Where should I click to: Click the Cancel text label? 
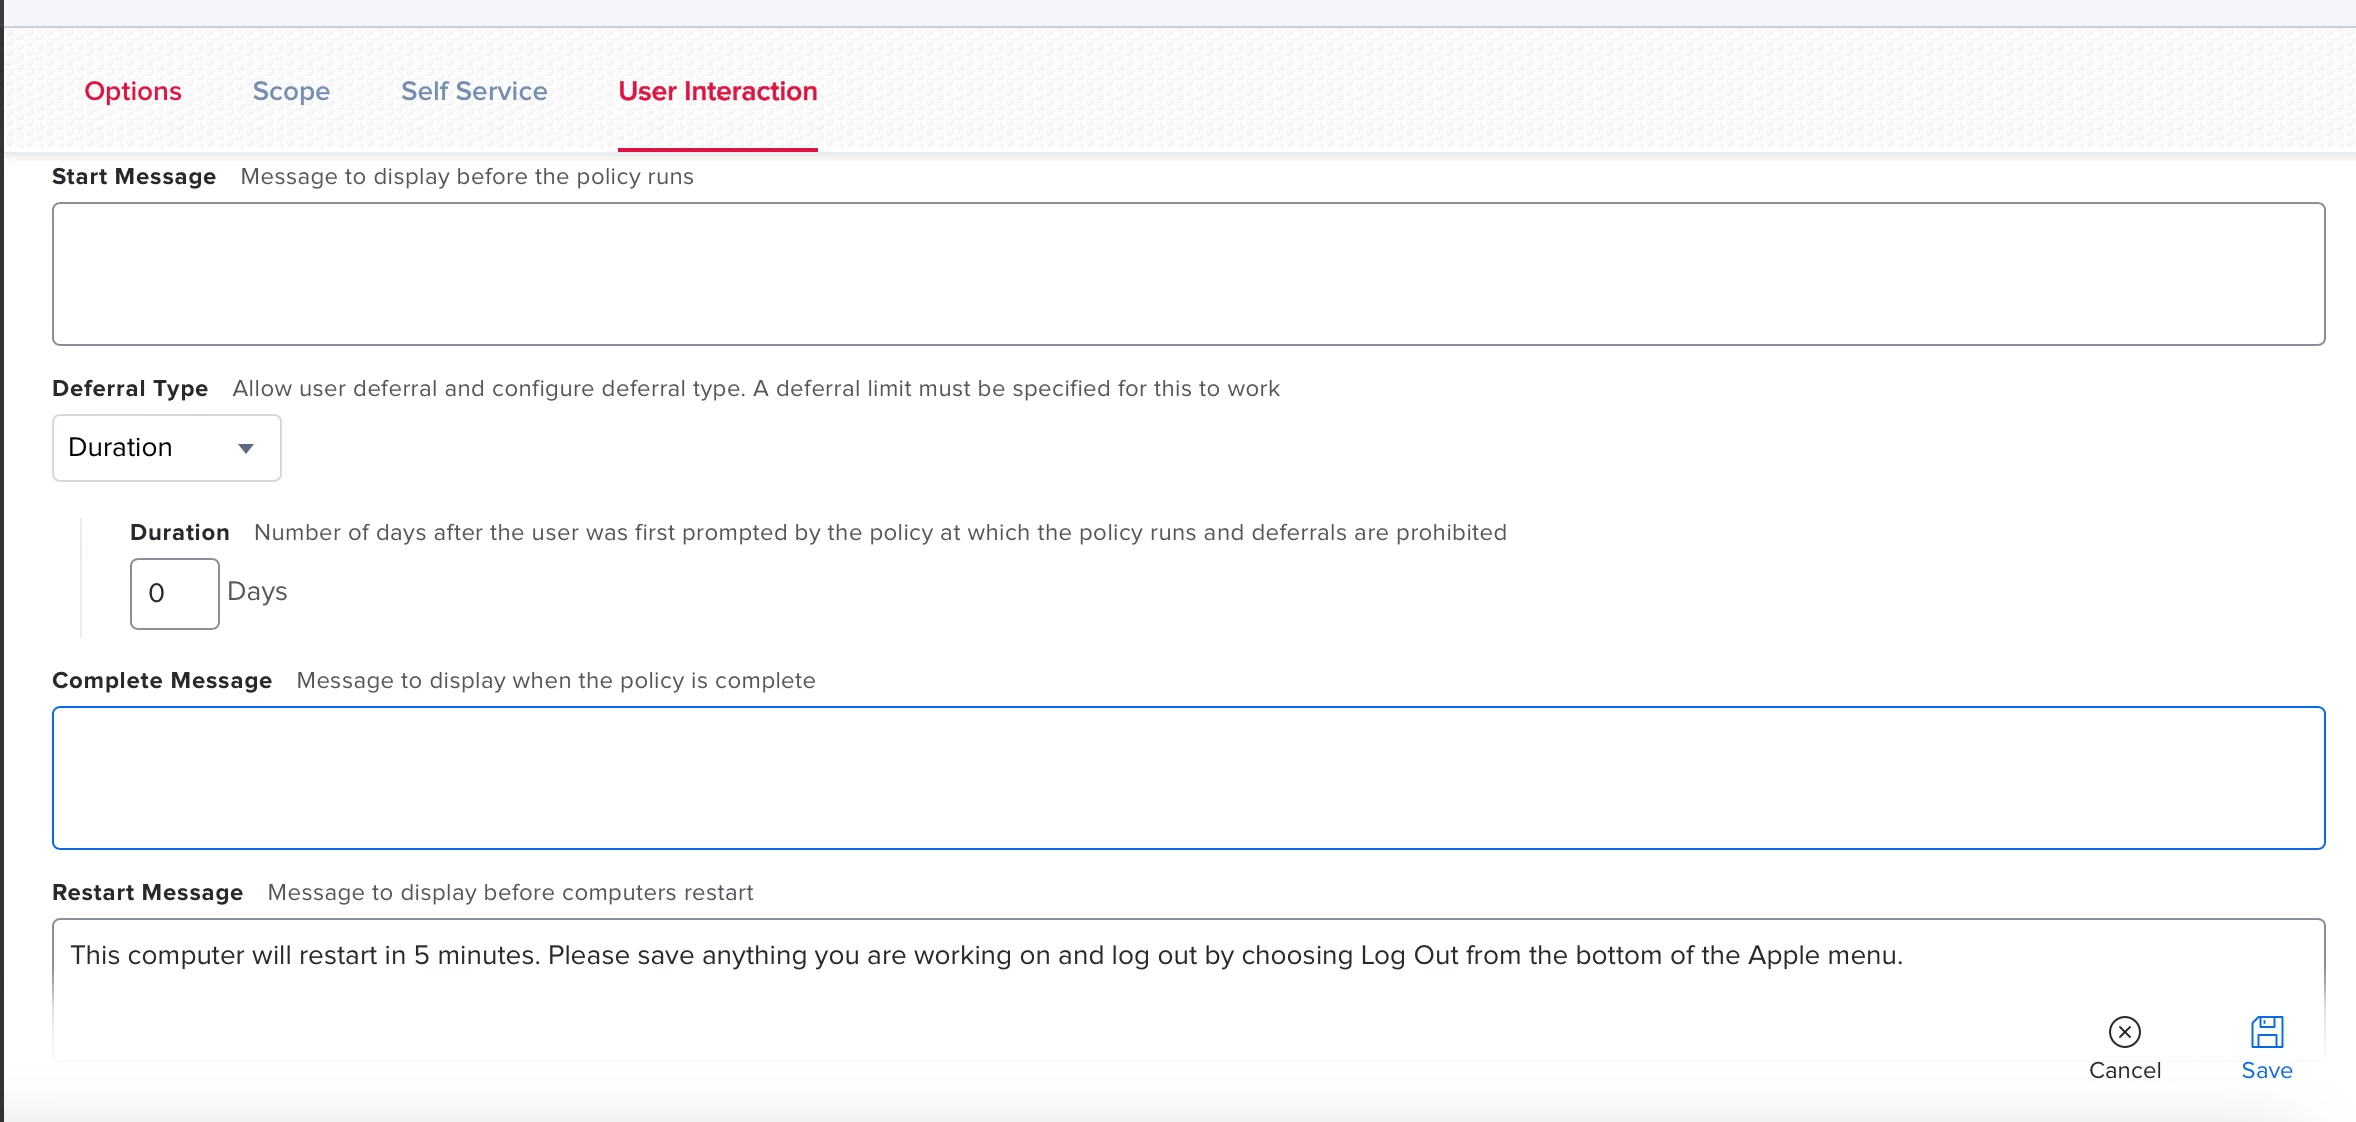pos(2124,1070)
